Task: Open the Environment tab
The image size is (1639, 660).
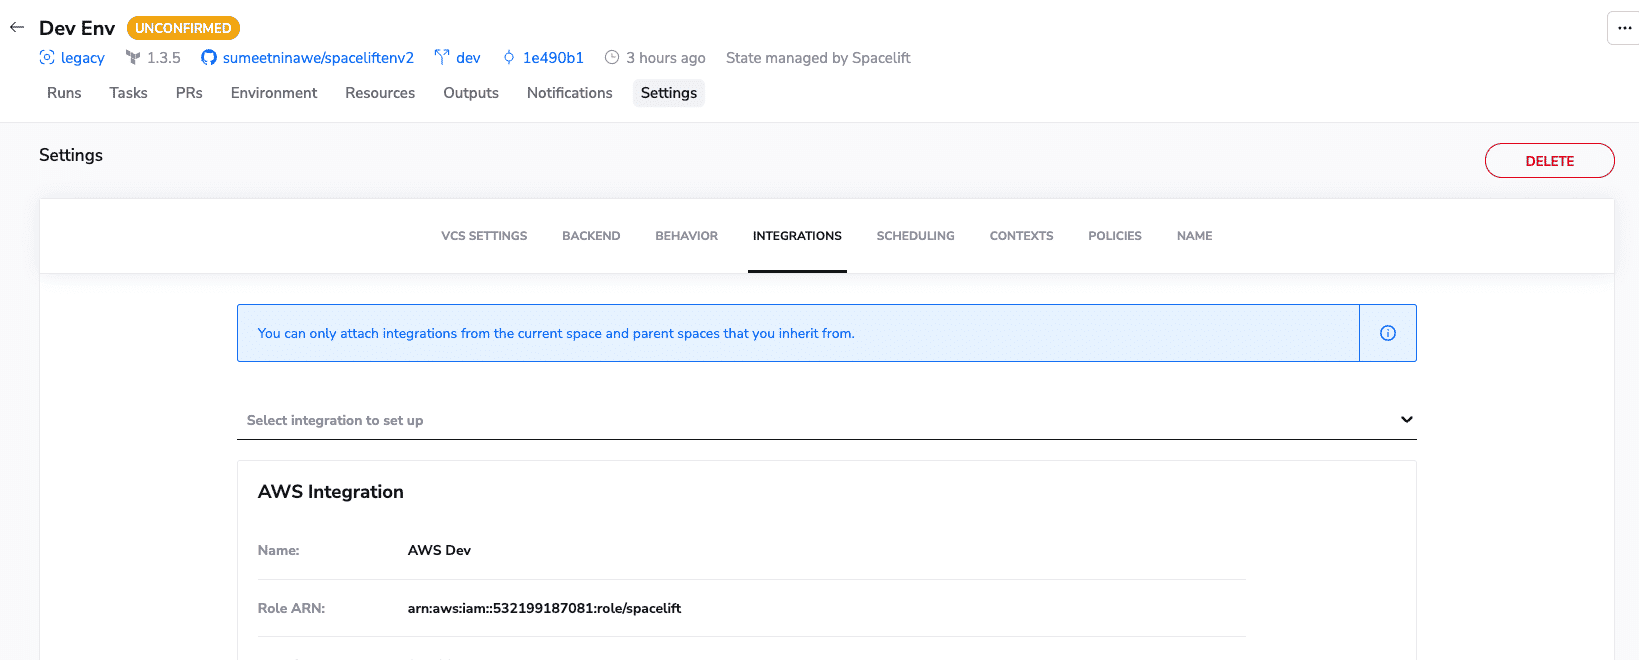Action: click(274, 93)
